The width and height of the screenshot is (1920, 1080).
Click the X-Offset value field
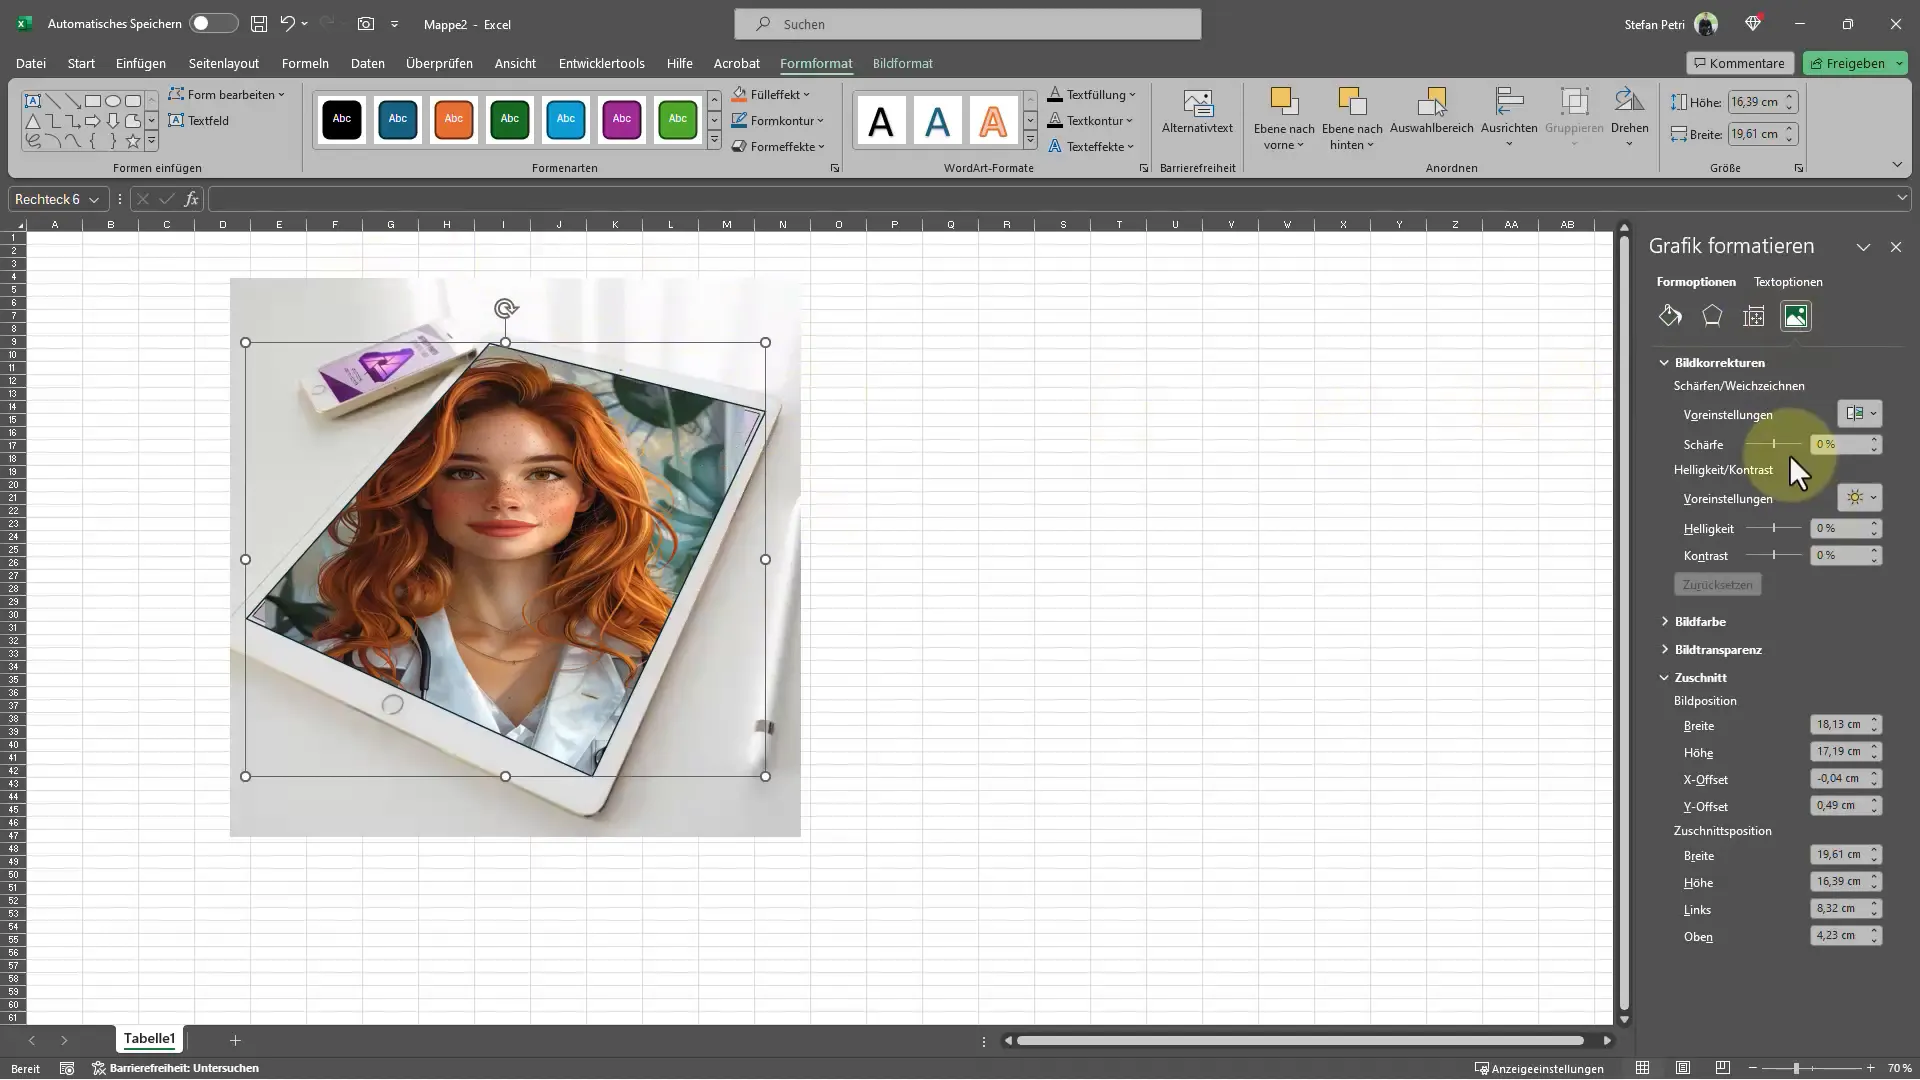(1839, 778)
